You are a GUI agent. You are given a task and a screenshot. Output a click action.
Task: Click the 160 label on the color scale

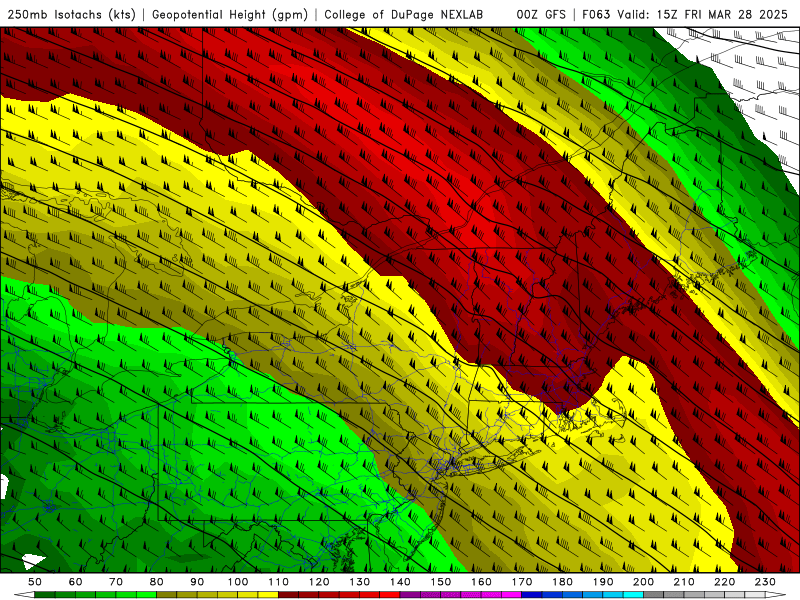click(x=481, y=582)
